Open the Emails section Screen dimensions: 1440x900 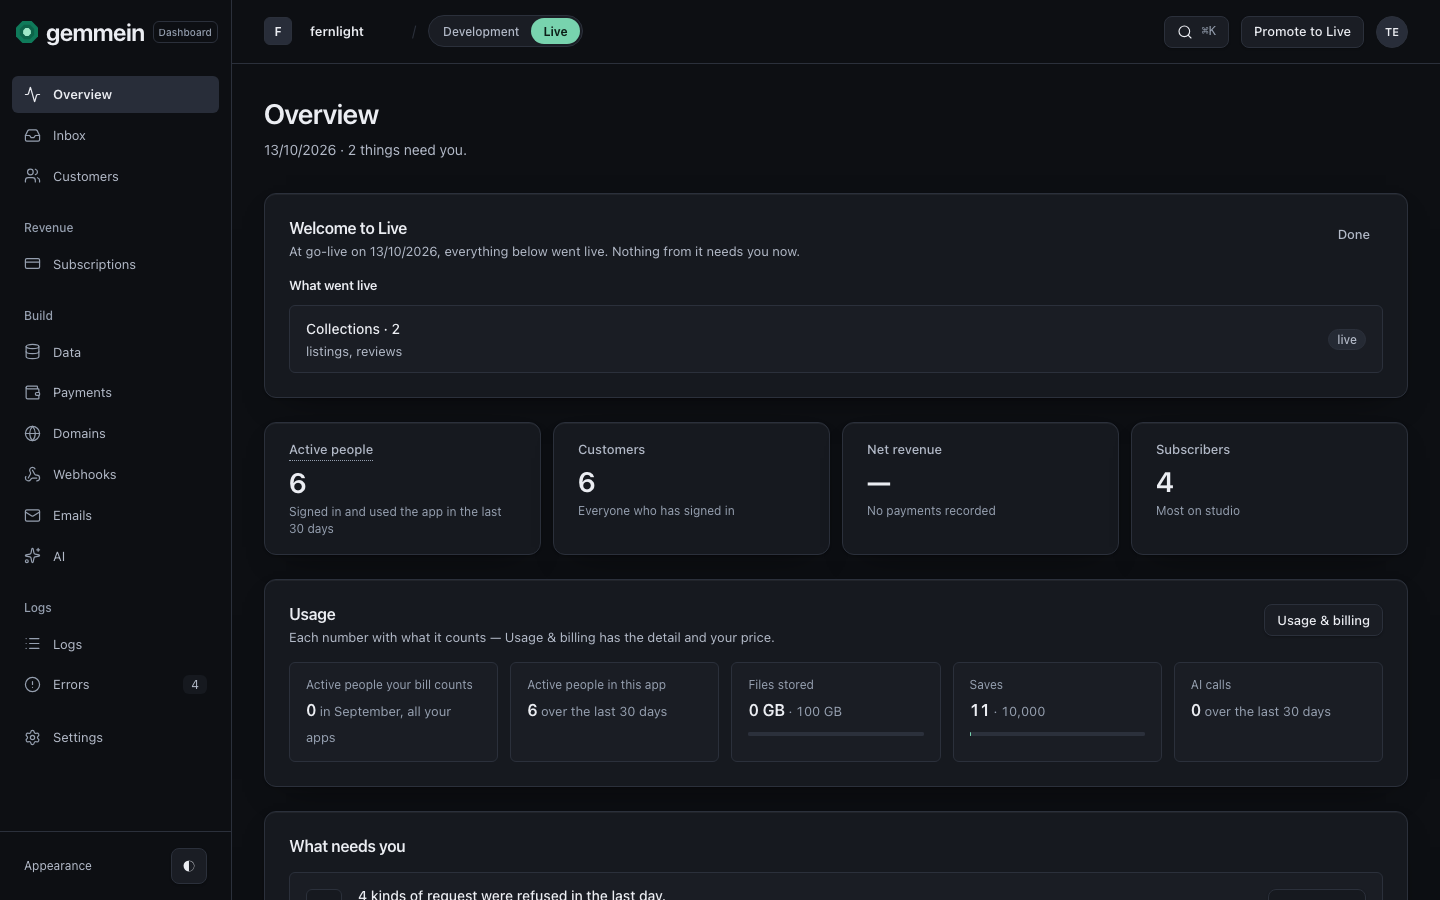tap(115, 515)
